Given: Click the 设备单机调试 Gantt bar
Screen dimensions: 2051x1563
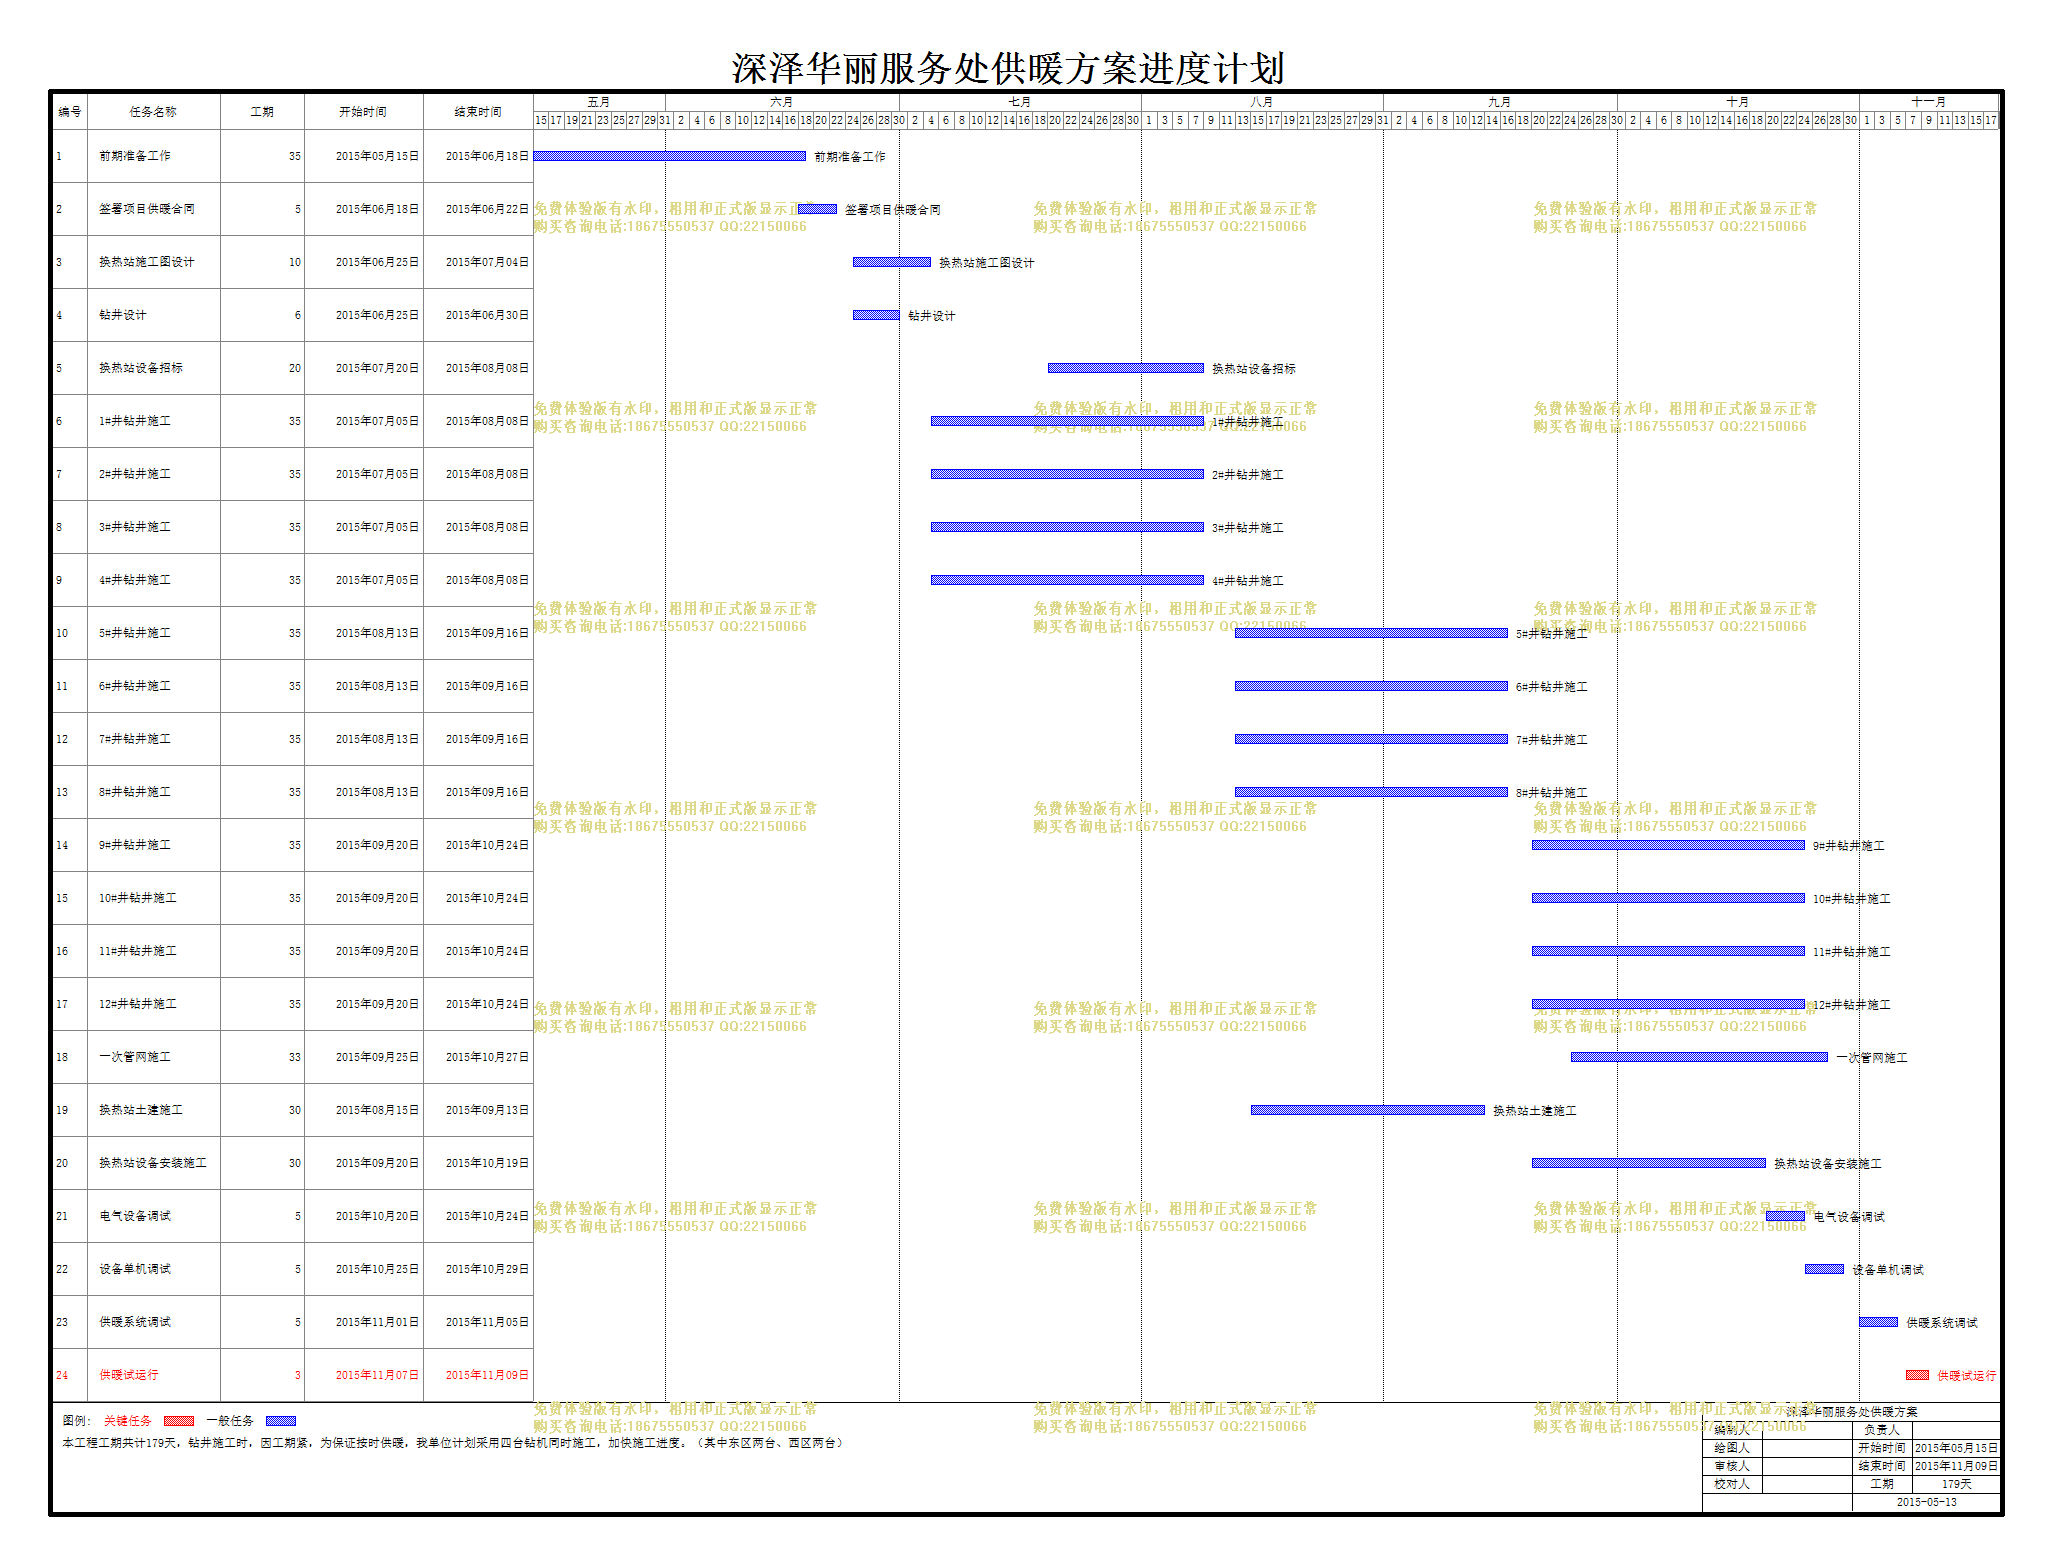Looking at the screenshot, I should pyautogui.click(x=1824, y=1269).
